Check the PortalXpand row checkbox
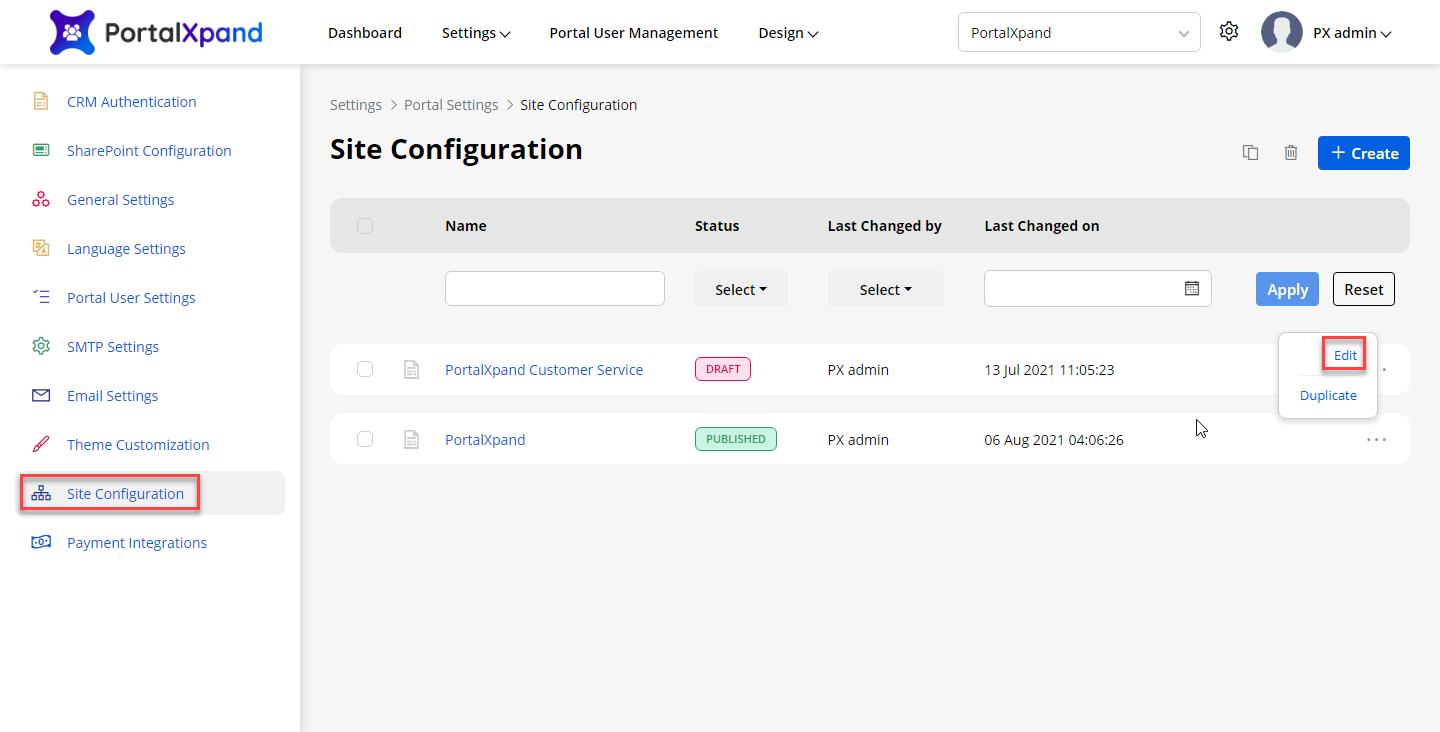Image resolution: width=1440 pixels, height=732 pixels. 365,439
